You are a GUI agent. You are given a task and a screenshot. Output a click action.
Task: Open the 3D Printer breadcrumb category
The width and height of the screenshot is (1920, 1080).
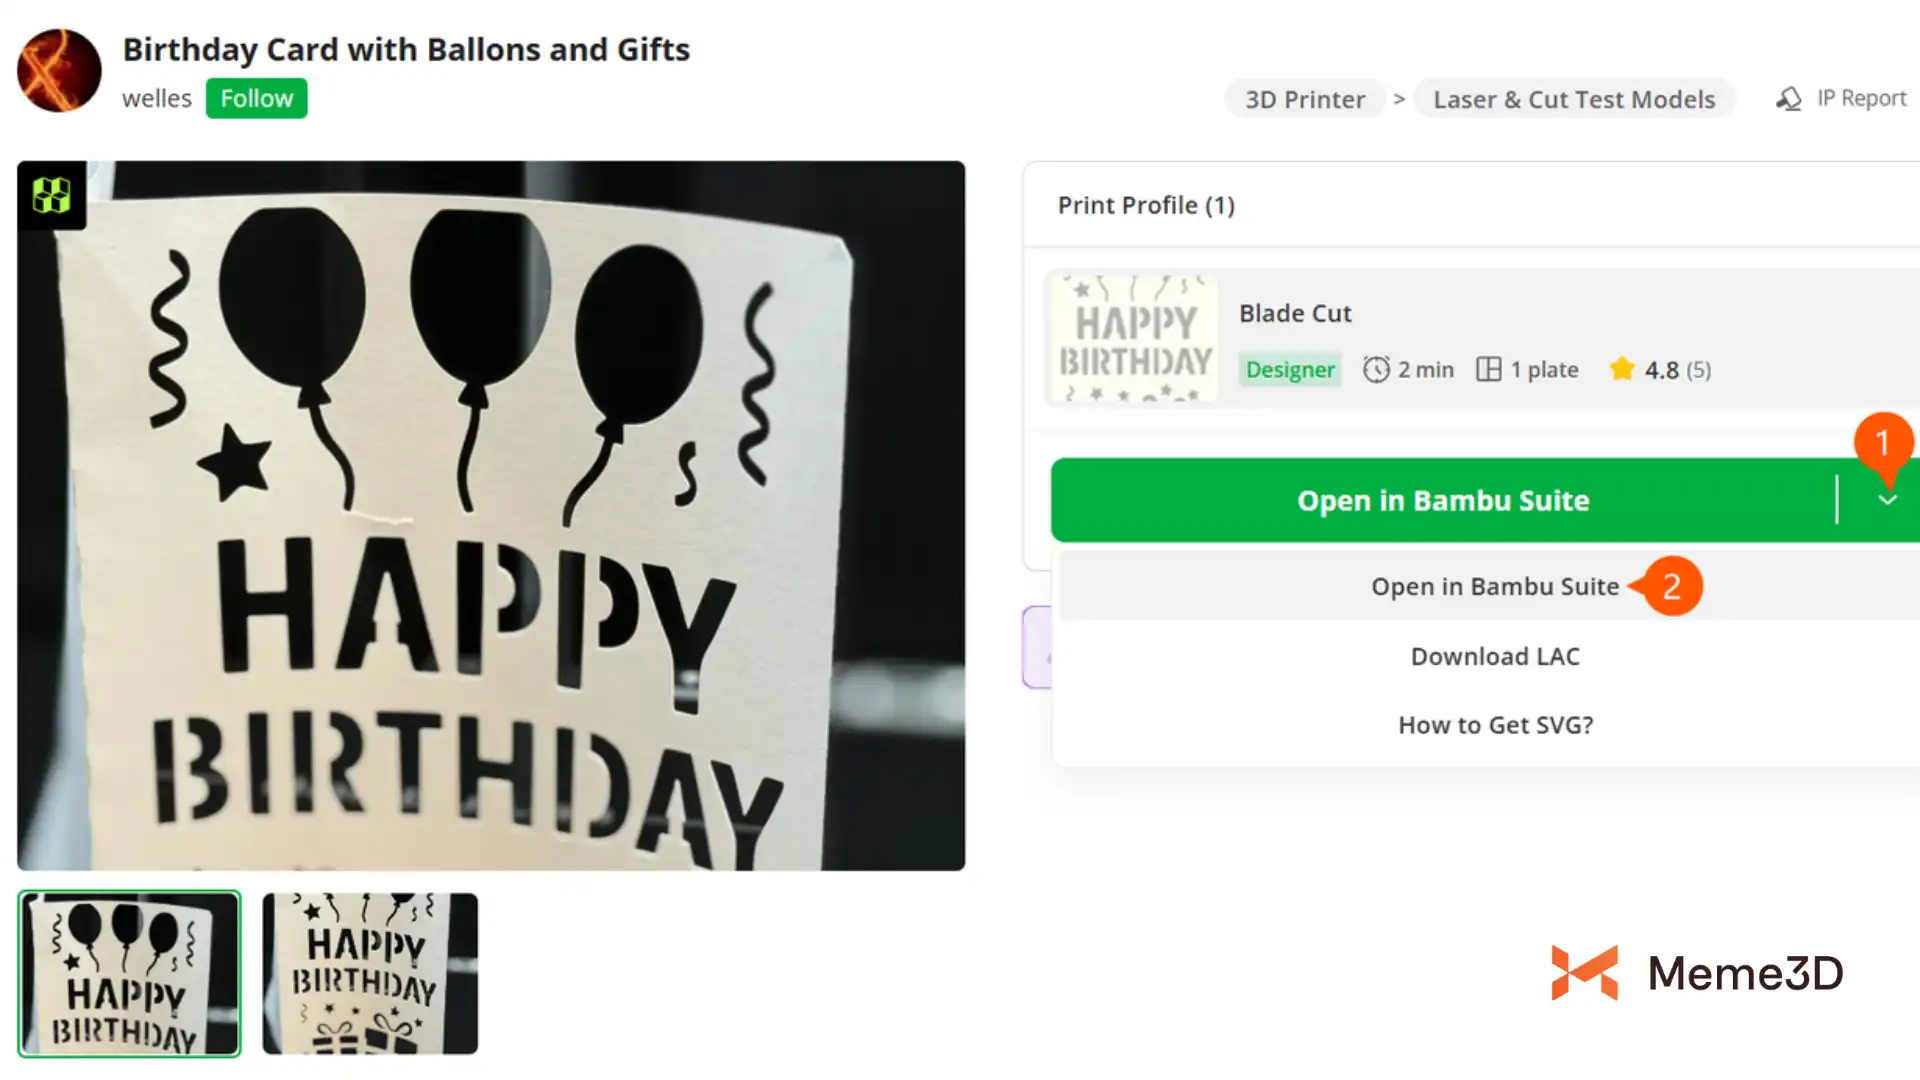[1304, 100]
